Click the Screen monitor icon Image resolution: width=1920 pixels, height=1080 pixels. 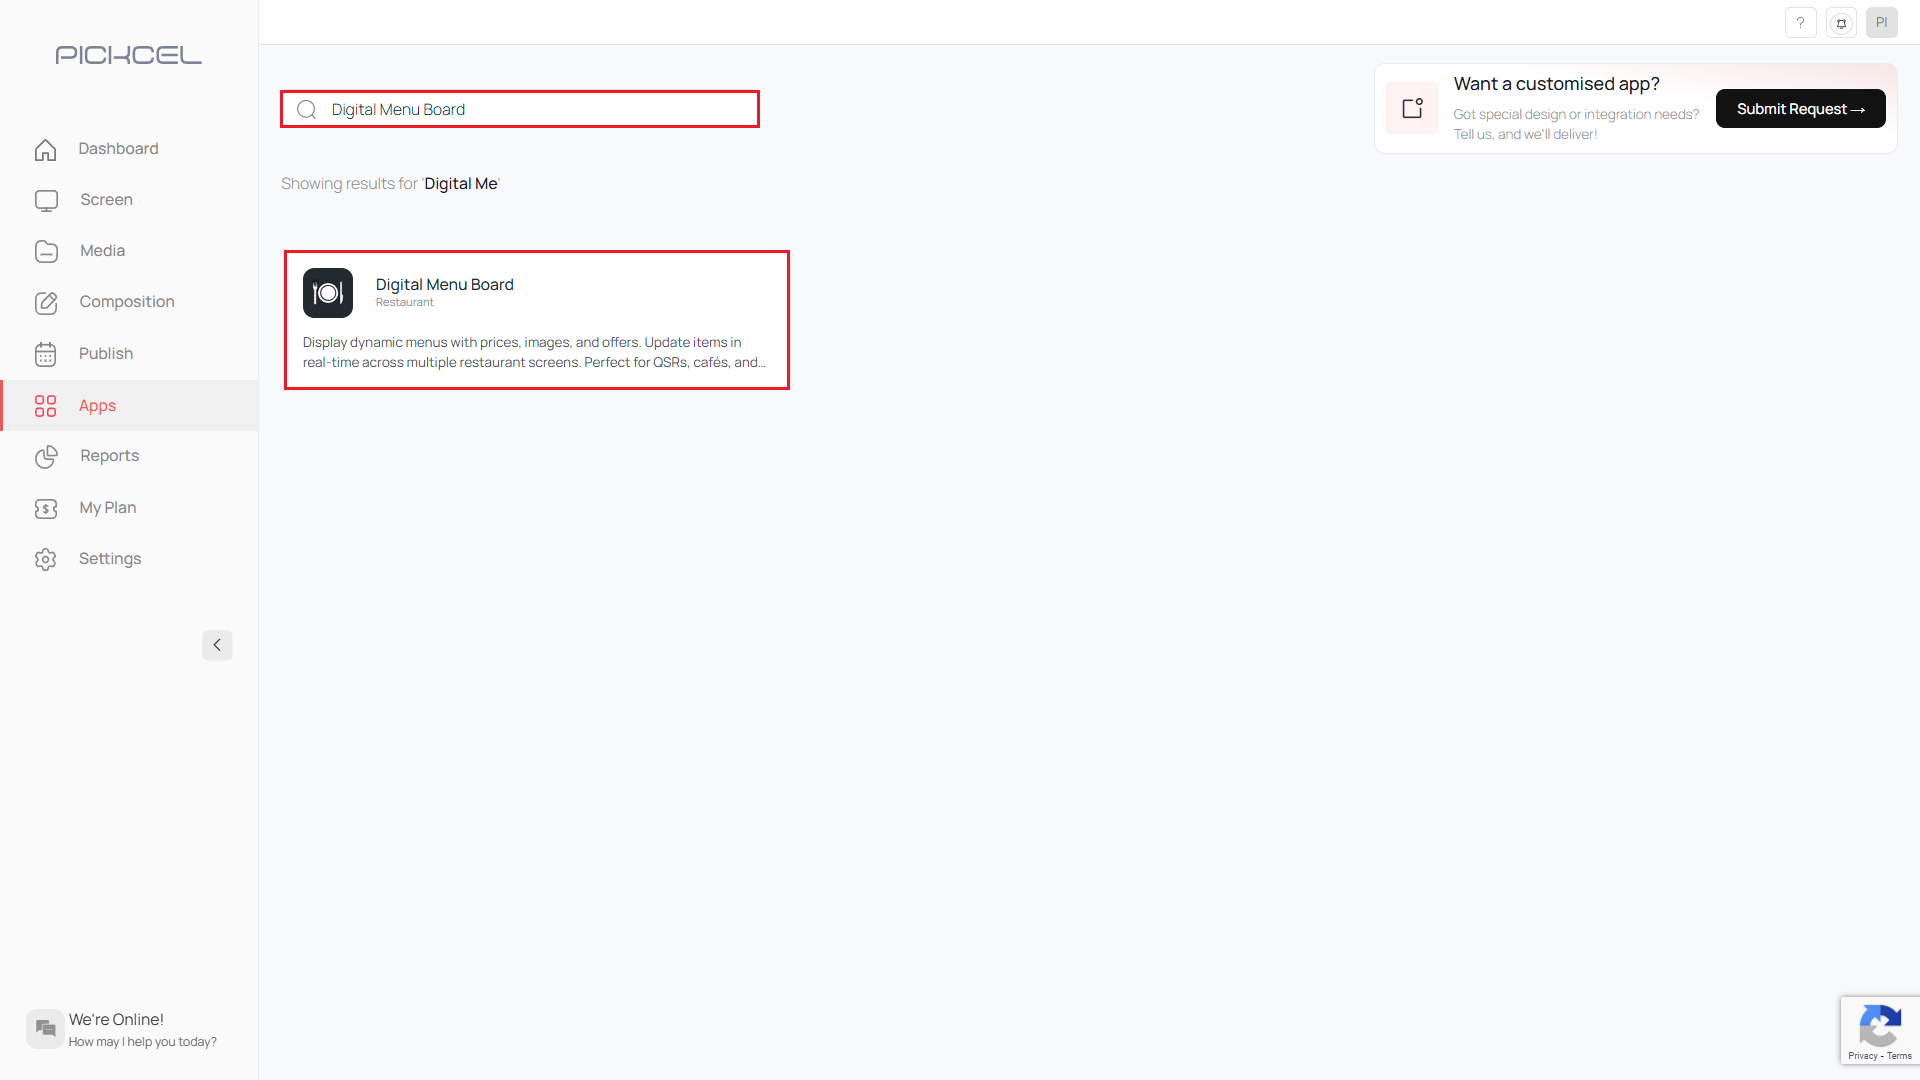46,200
